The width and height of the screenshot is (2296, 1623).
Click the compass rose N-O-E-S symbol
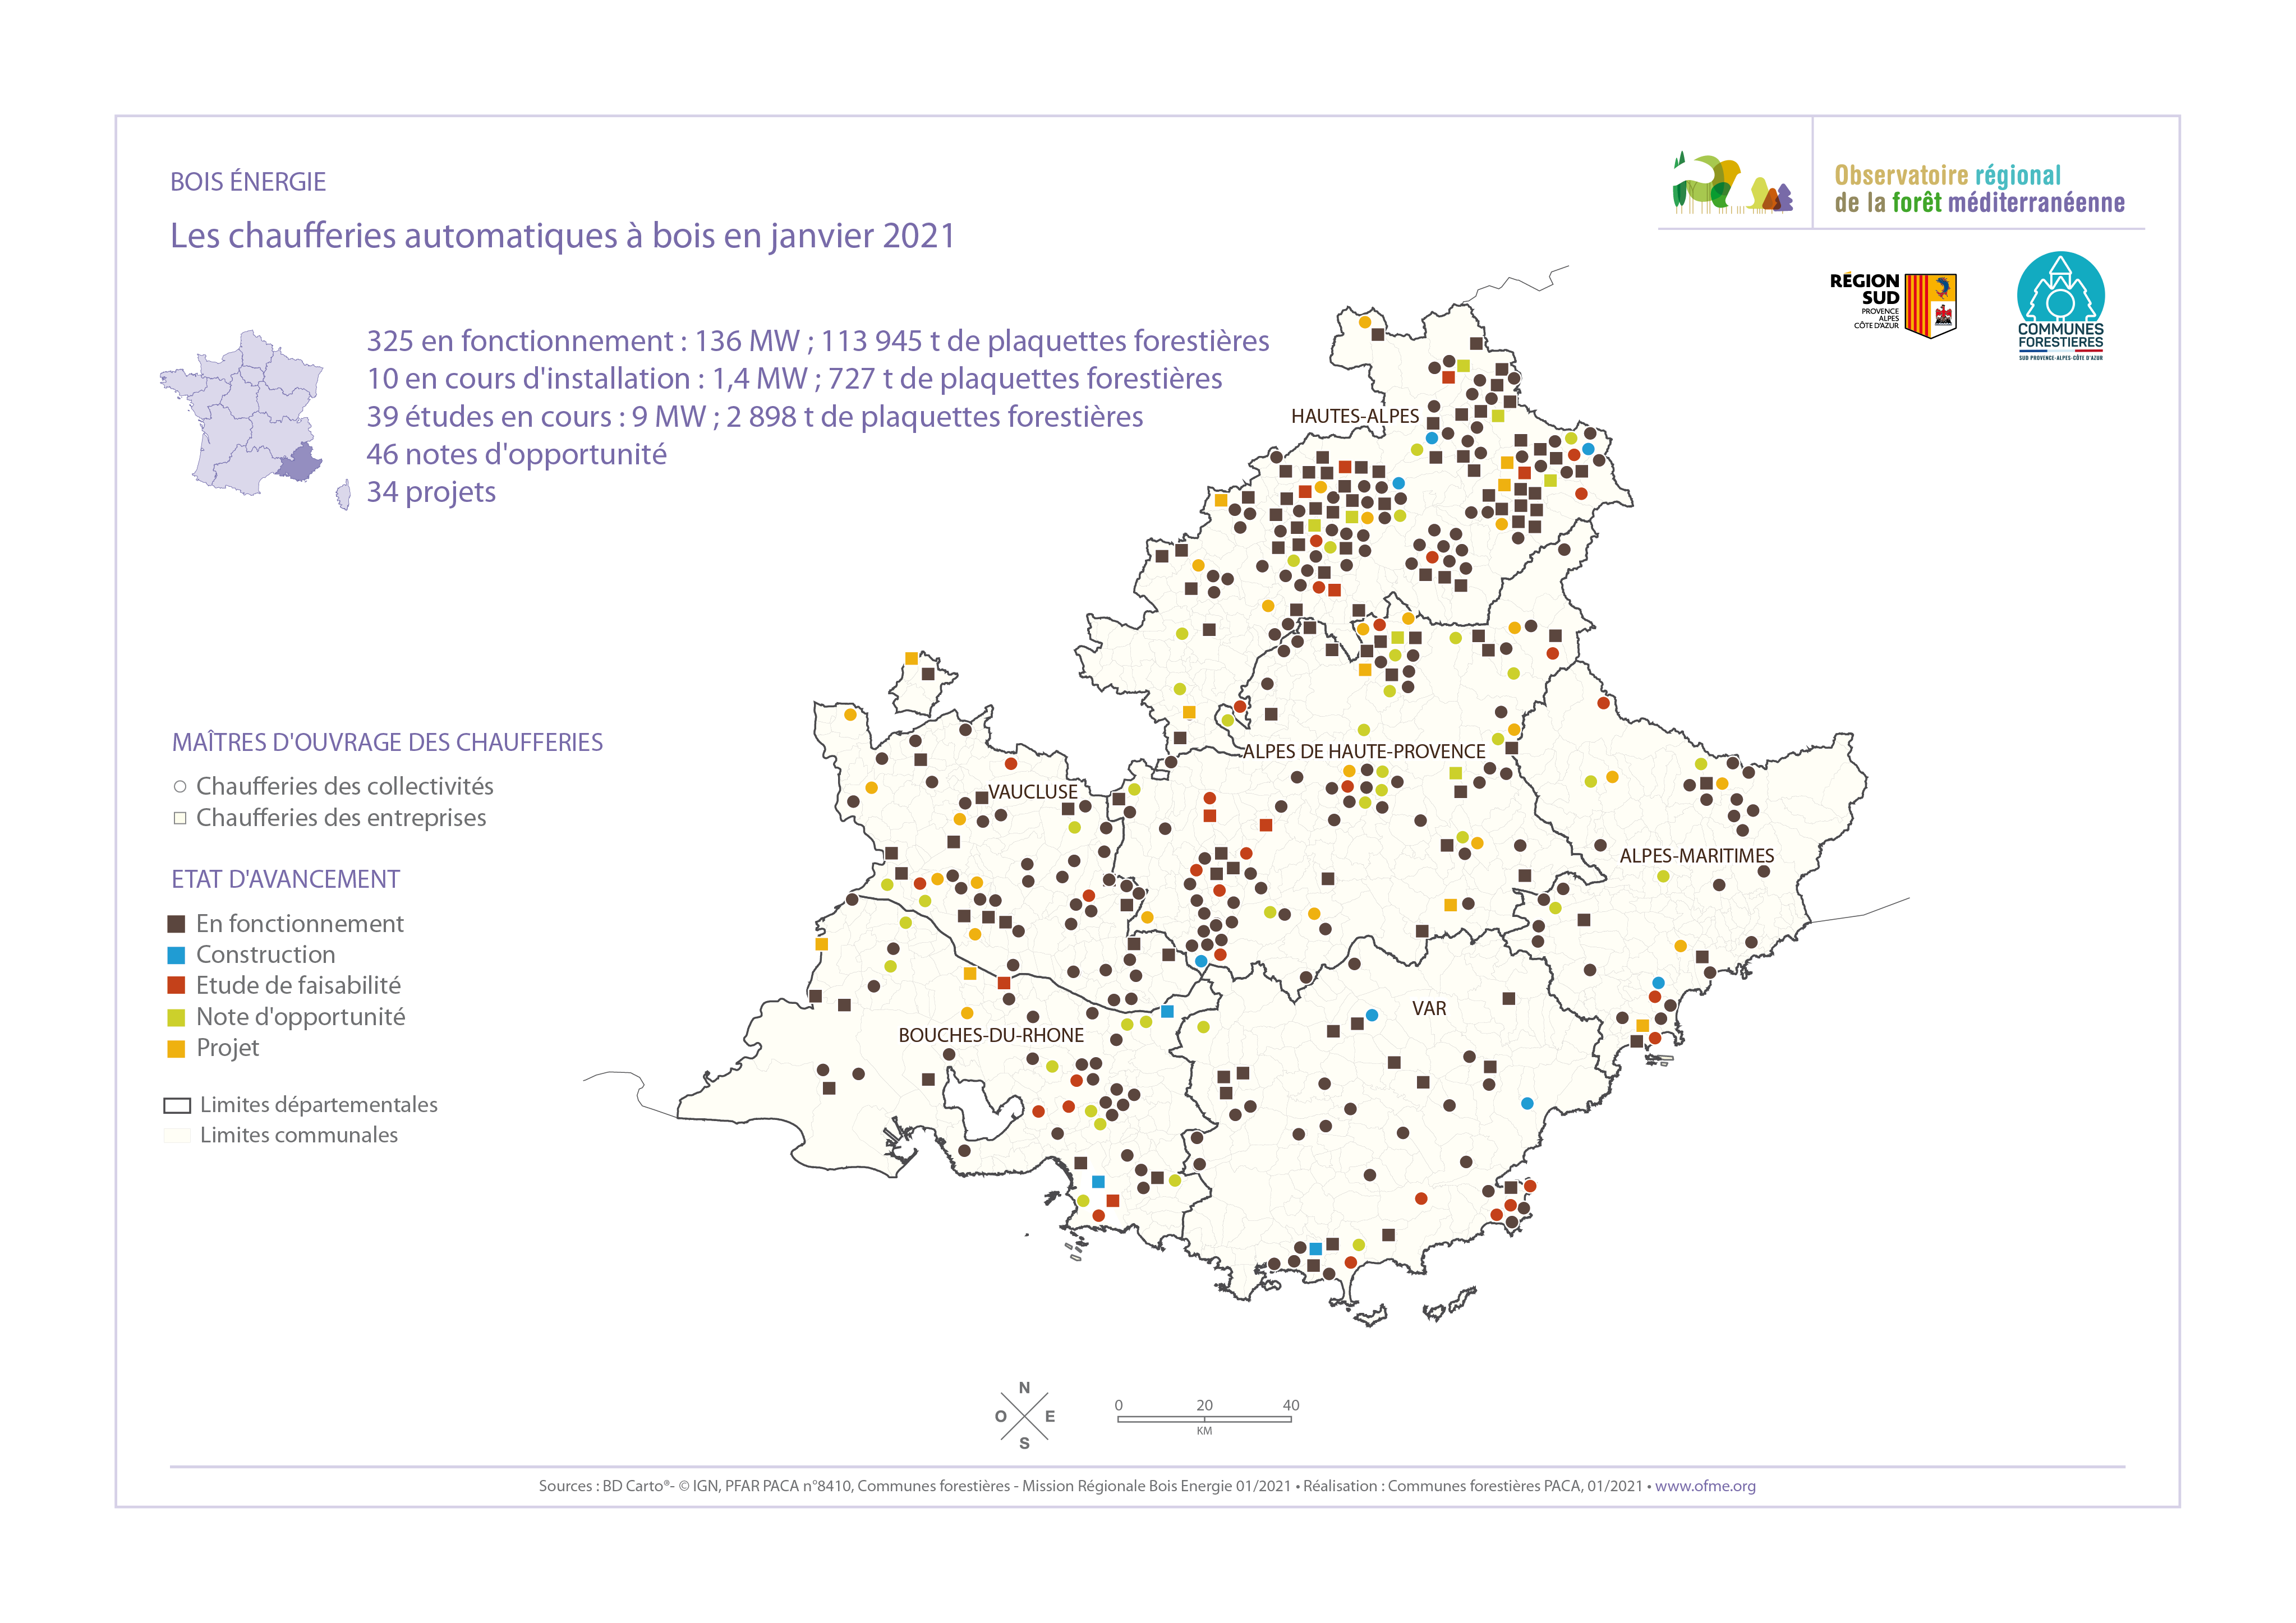pyautogui.click(x=1024, y=1415)
